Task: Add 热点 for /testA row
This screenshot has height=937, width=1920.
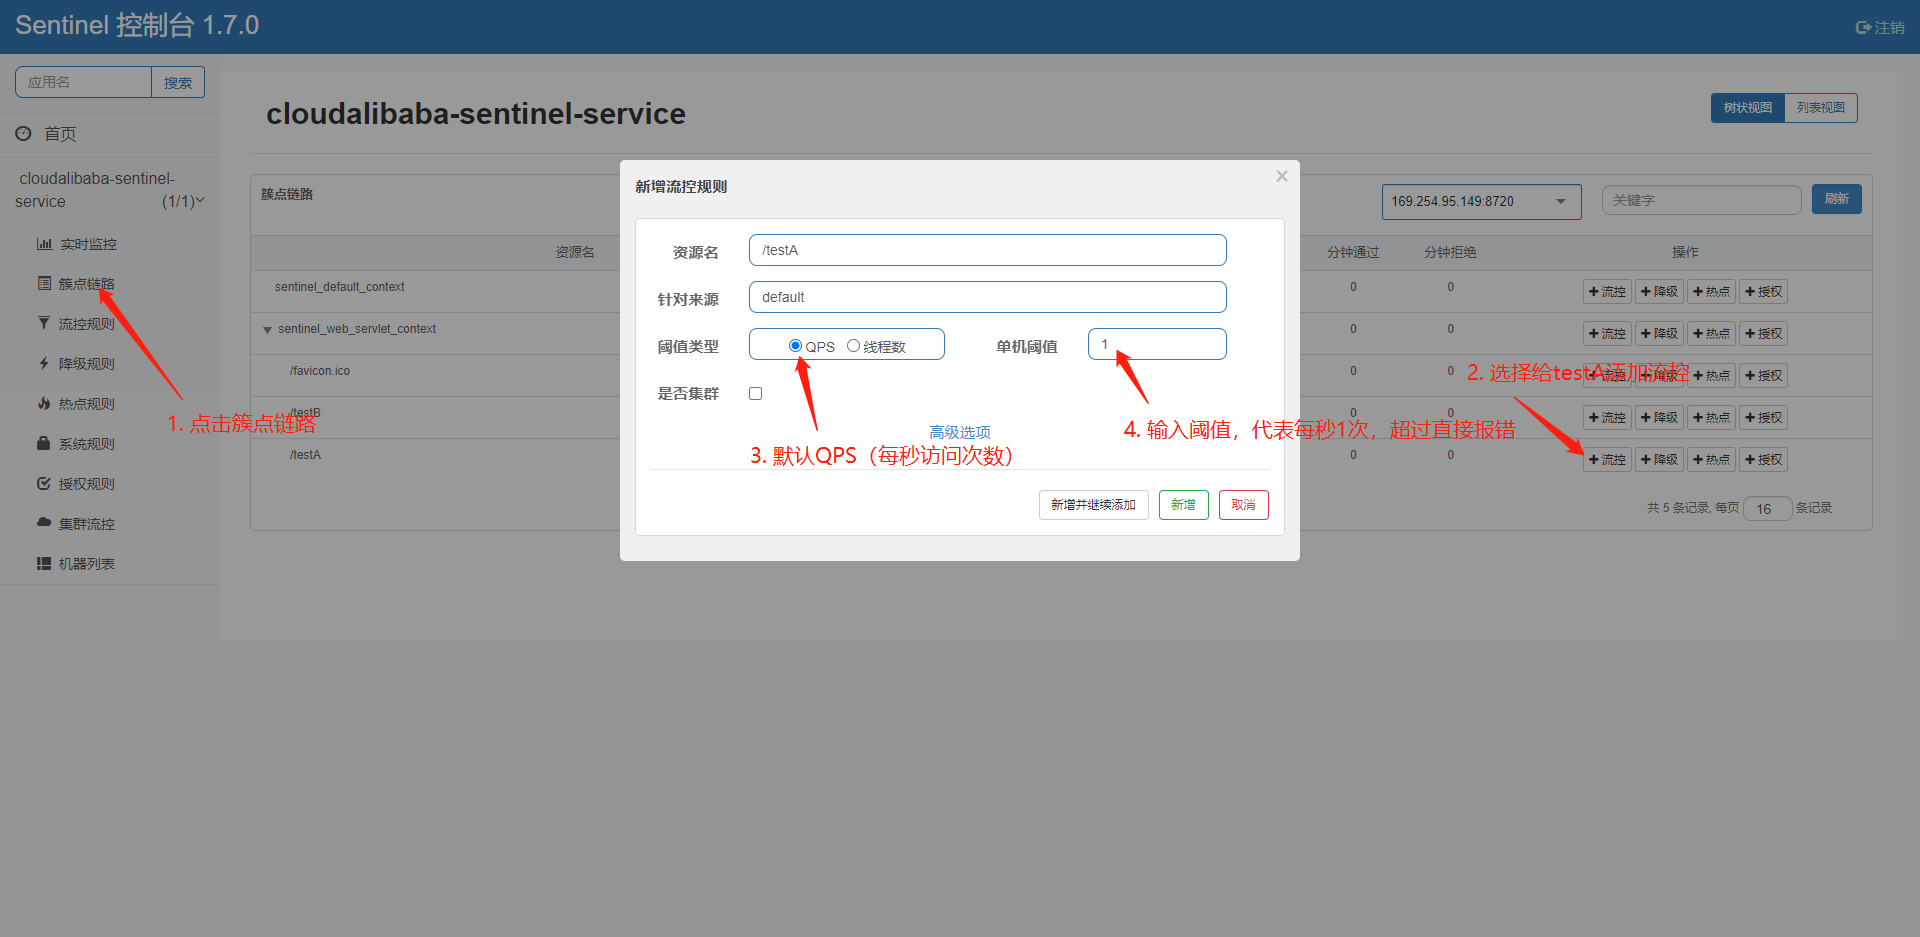Action: click(1711, 460)
